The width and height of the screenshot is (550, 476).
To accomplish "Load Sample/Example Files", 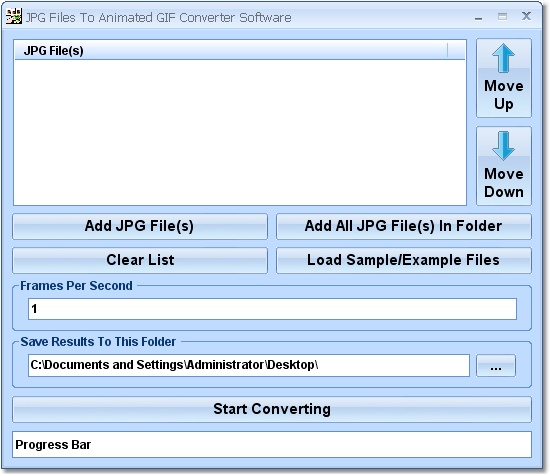I will [404, 260].
